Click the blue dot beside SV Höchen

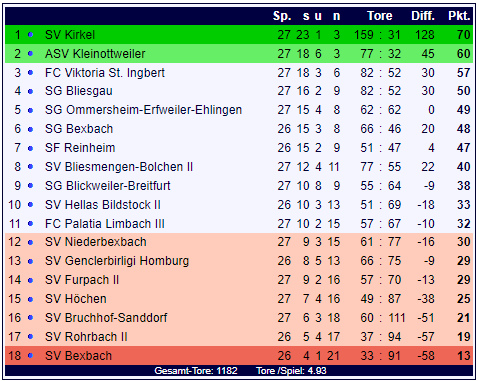pyautogui.click(x=30, y=299)
